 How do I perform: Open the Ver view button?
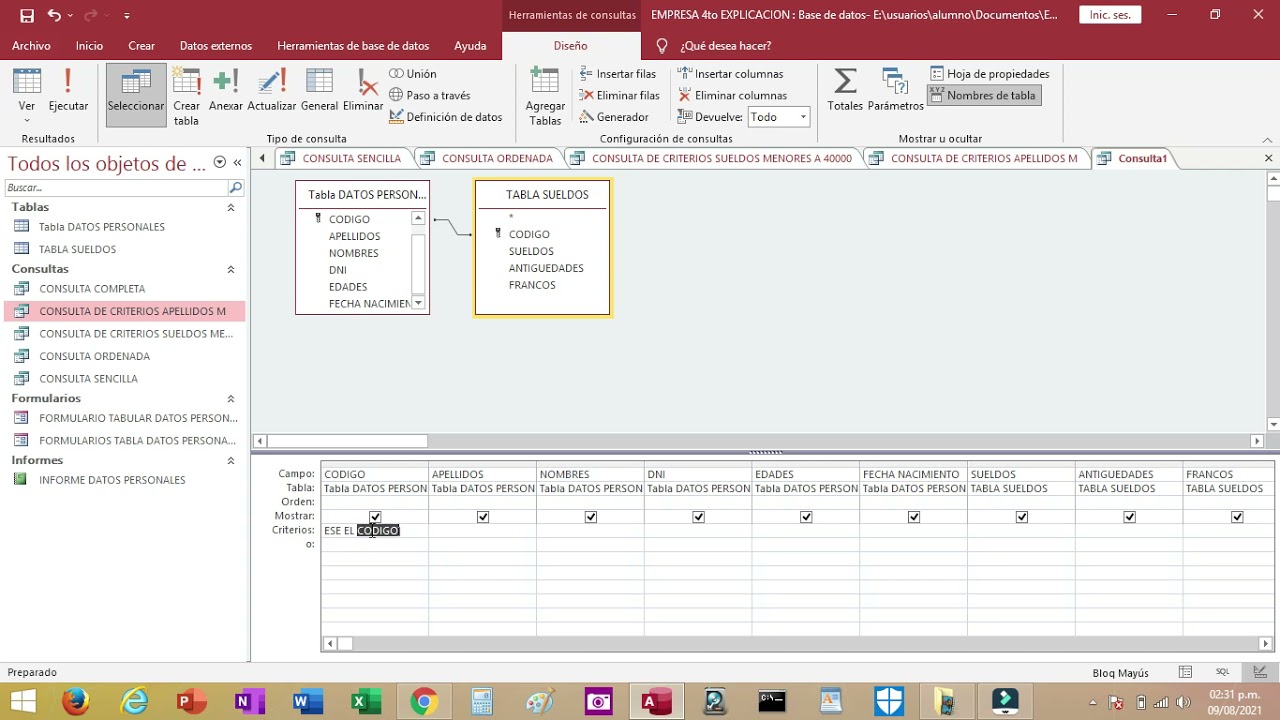pos(27,95)
